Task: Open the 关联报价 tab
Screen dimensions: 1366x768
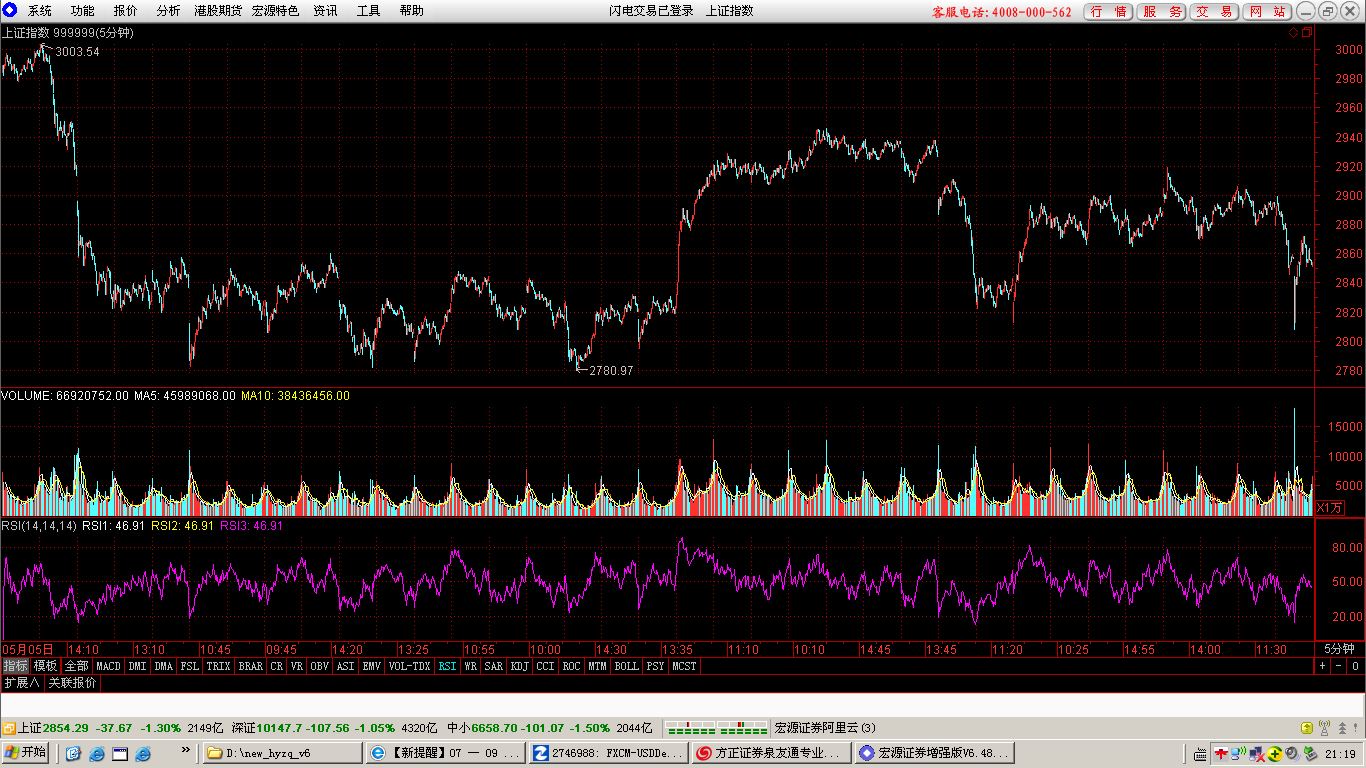Action: [x=73, y=683]
